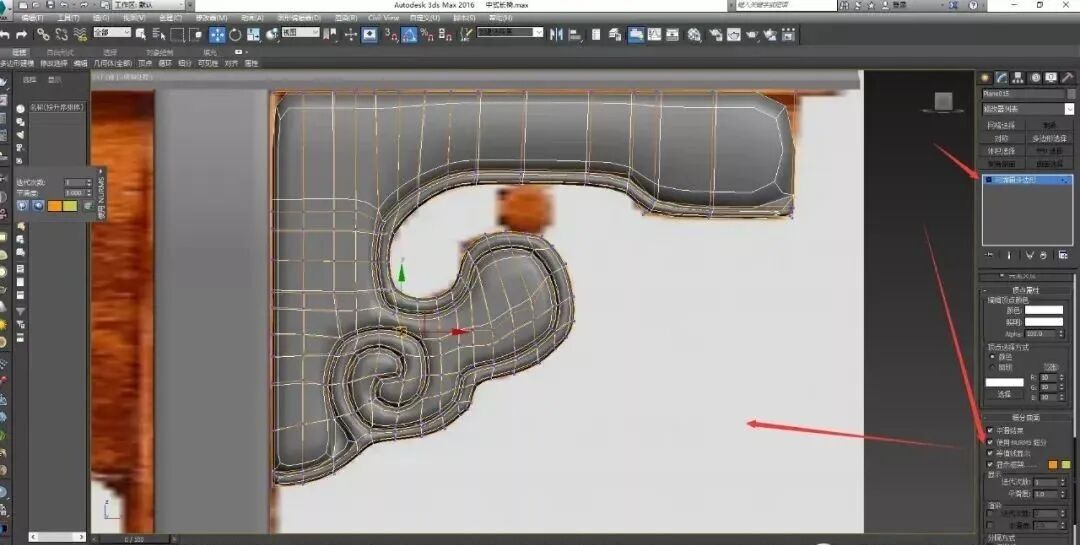Click the Rectangular Selection Region icon

coord(178,34)
